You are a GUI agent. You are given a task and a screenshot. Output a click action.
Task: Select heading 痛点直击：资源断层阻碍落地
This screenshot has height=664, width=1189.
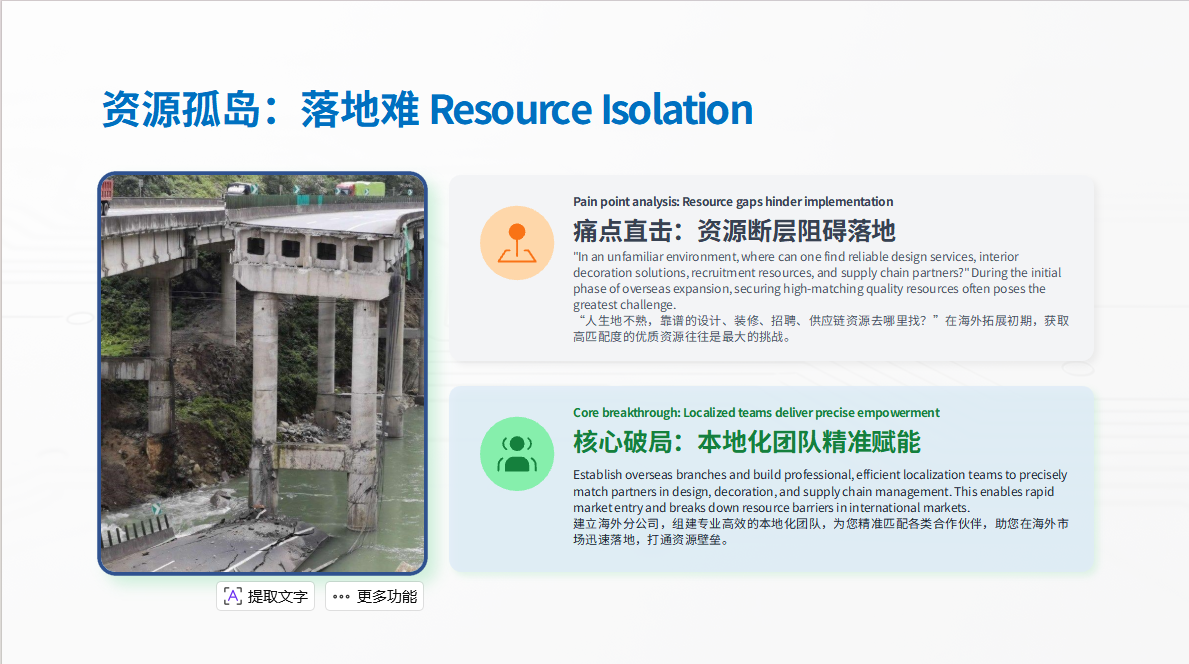click(734, 230)
